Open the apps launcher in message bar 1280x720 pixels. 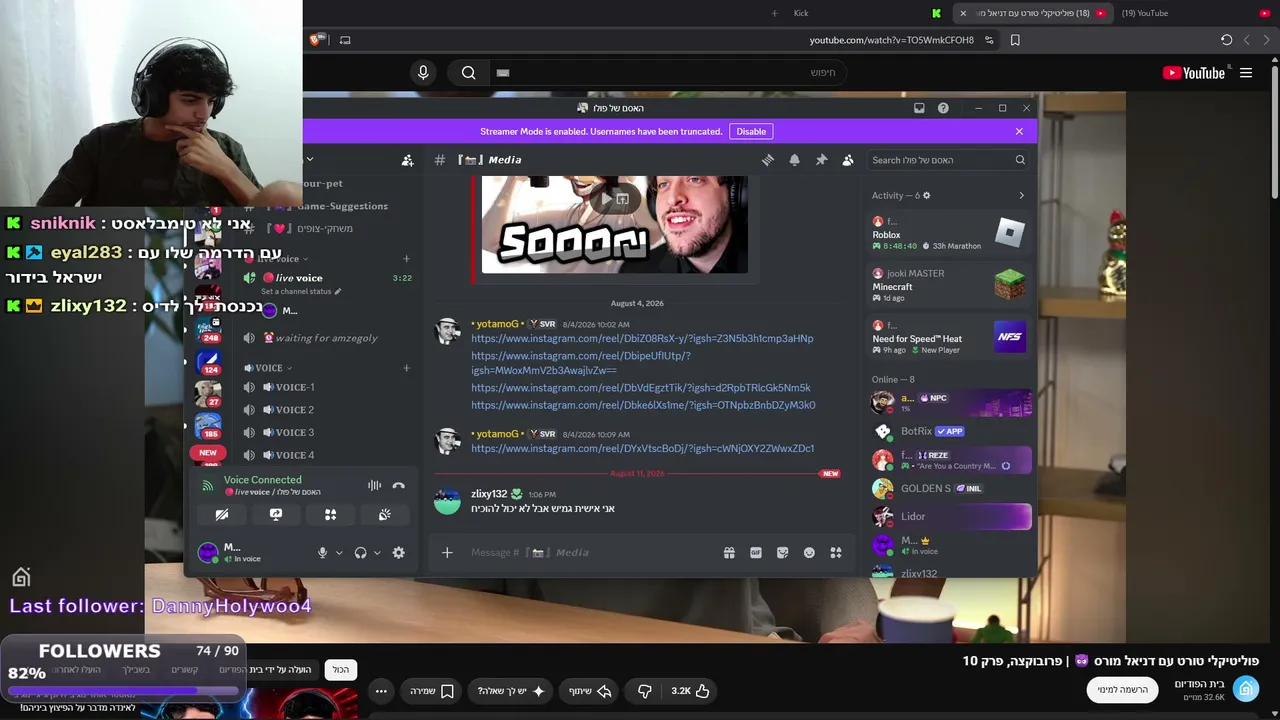pyautogui.click(x=836, y=552)
